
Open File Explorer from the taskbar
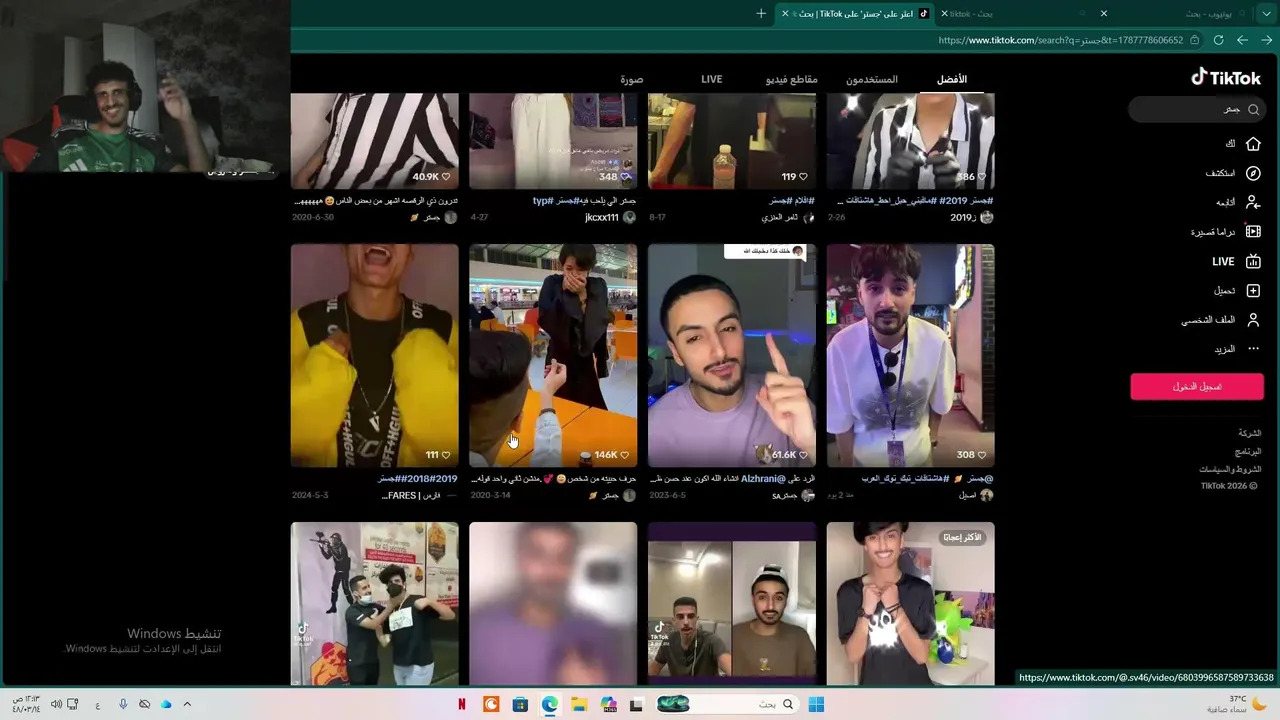click(x=579, y=704)
